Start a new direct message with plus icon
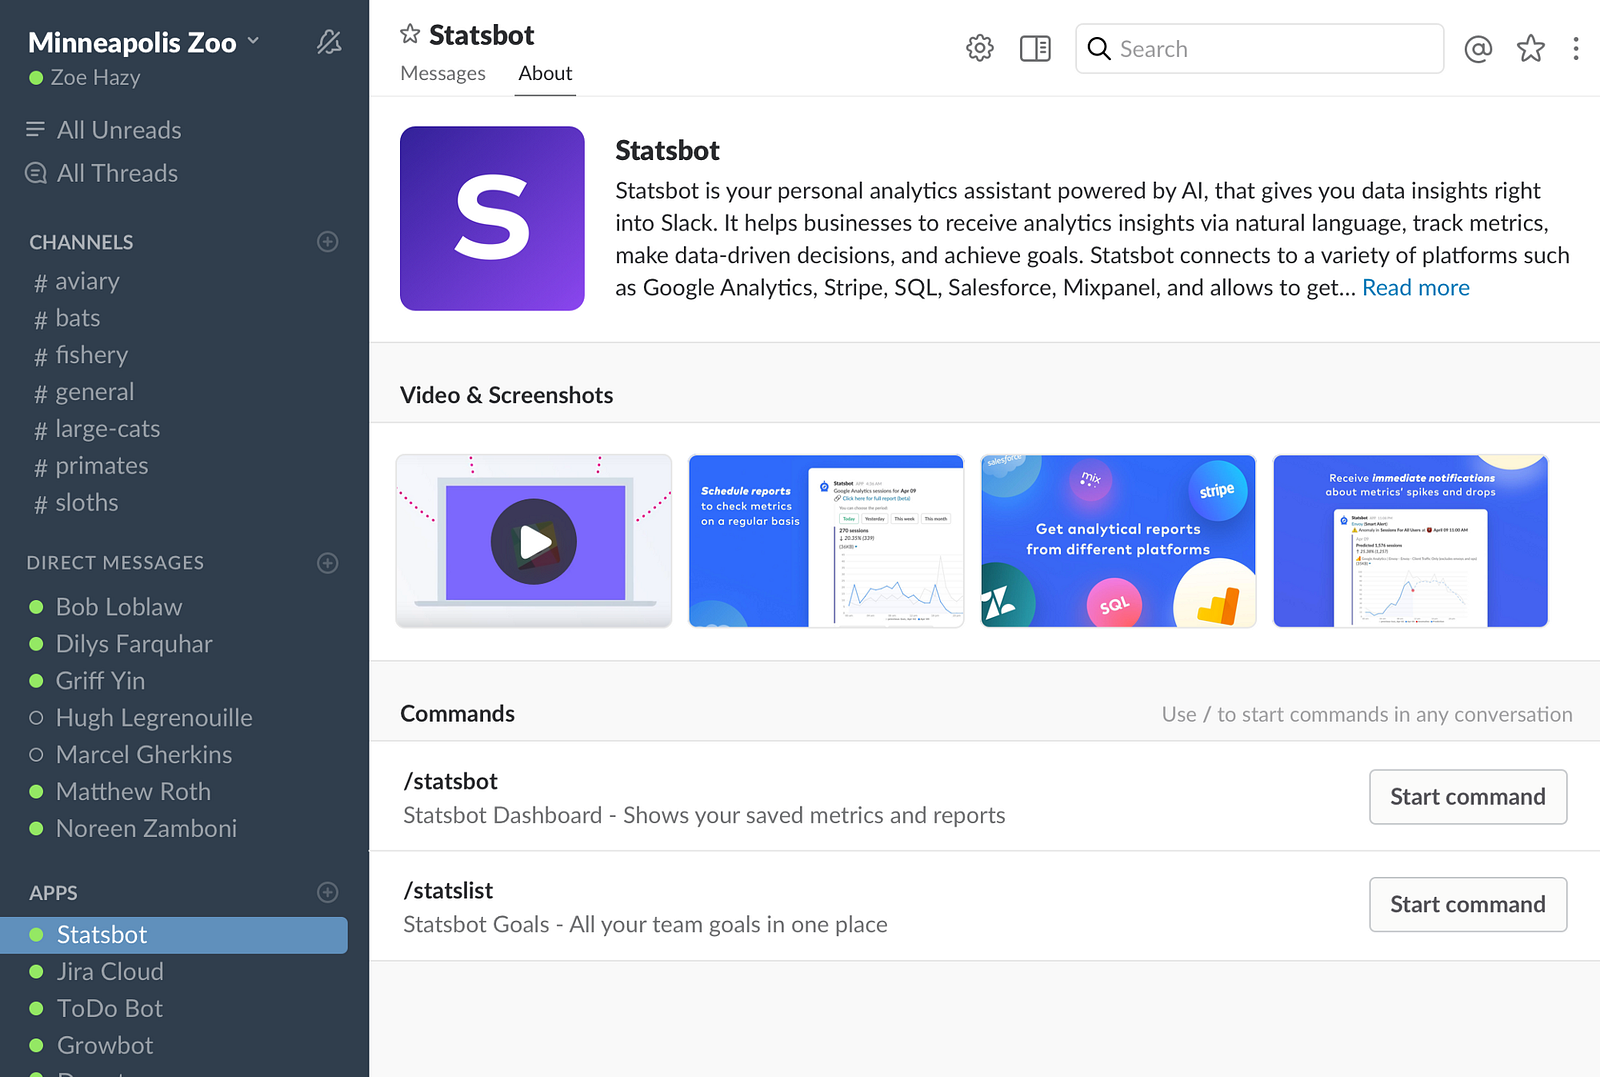The image size is (1600, 1077). click(327, 563)
